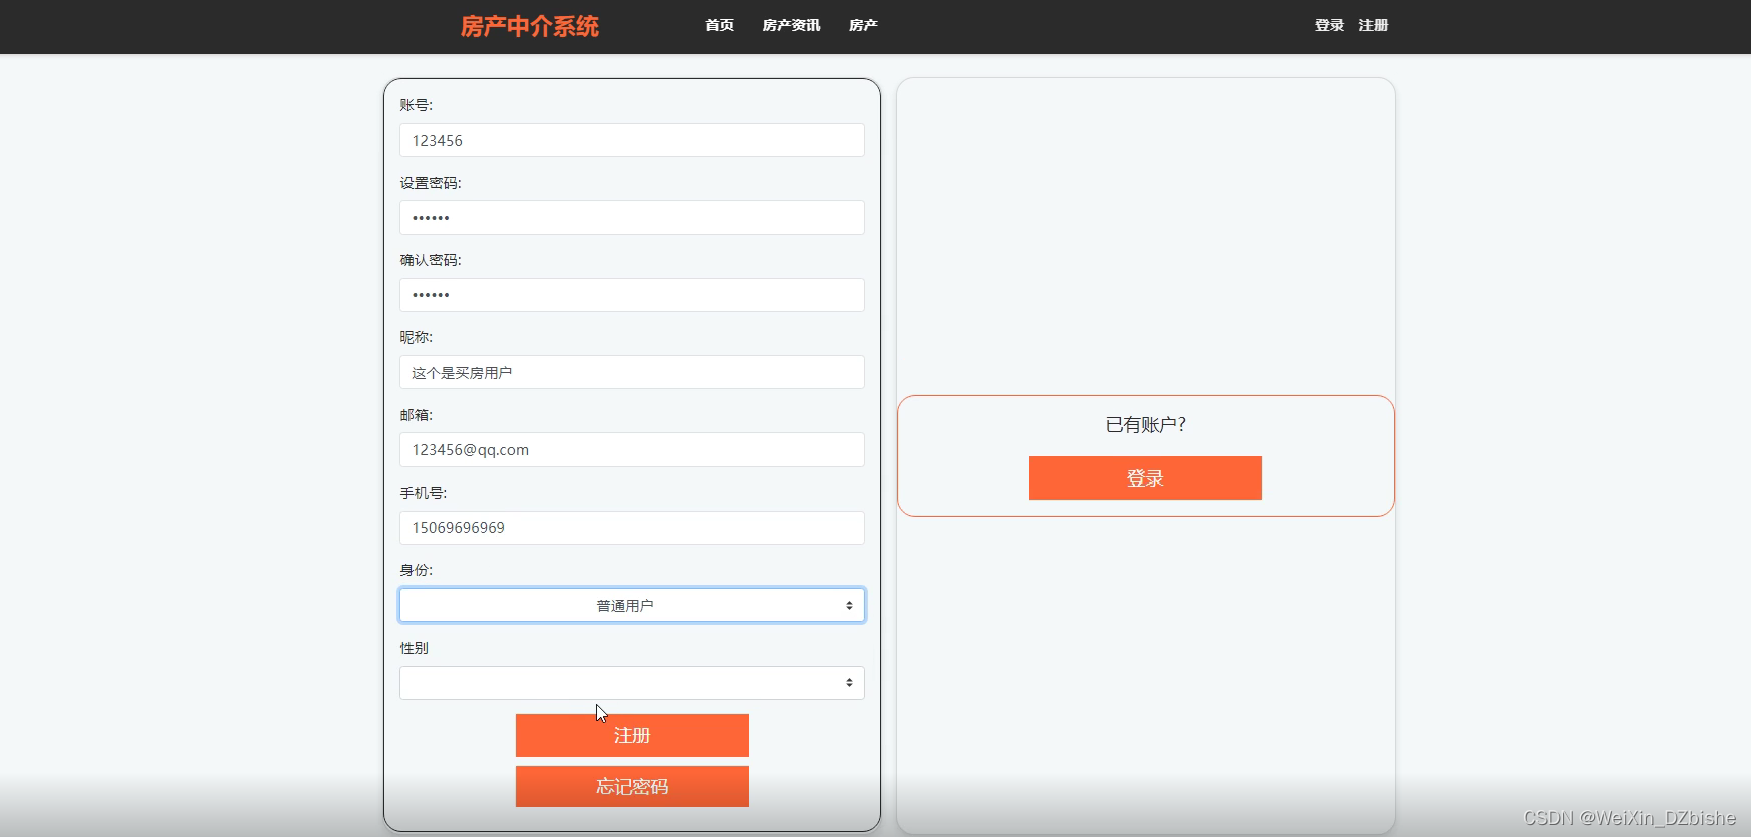
Task: Click the 忘记密码 button
Action: pos(632,786)
